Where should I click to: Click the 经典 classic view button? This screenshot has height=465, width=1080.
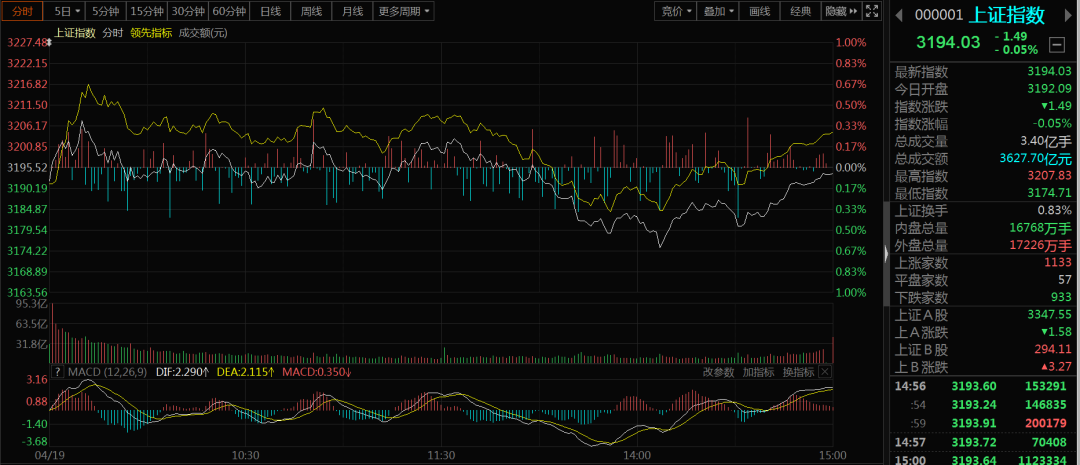click(x=801, y=11)
